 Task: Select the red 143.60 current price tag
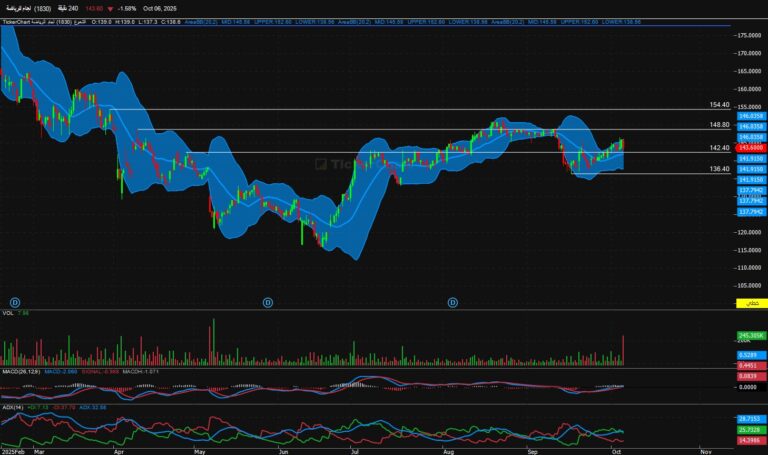(751, 147)
